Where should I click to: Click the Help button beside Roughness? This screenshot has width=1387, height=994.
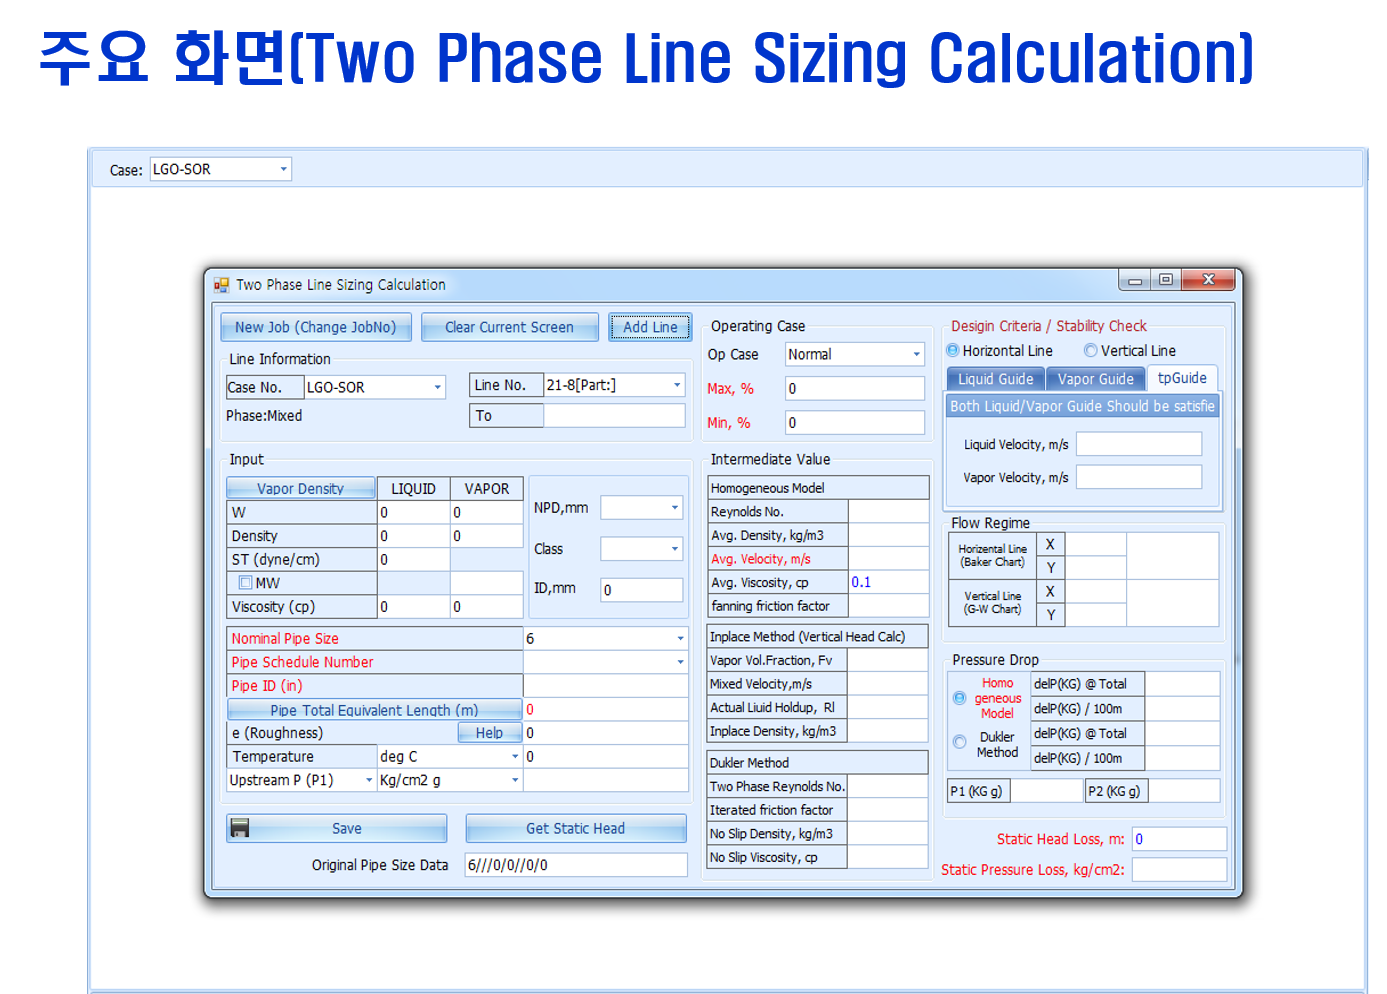pos(489,733)
